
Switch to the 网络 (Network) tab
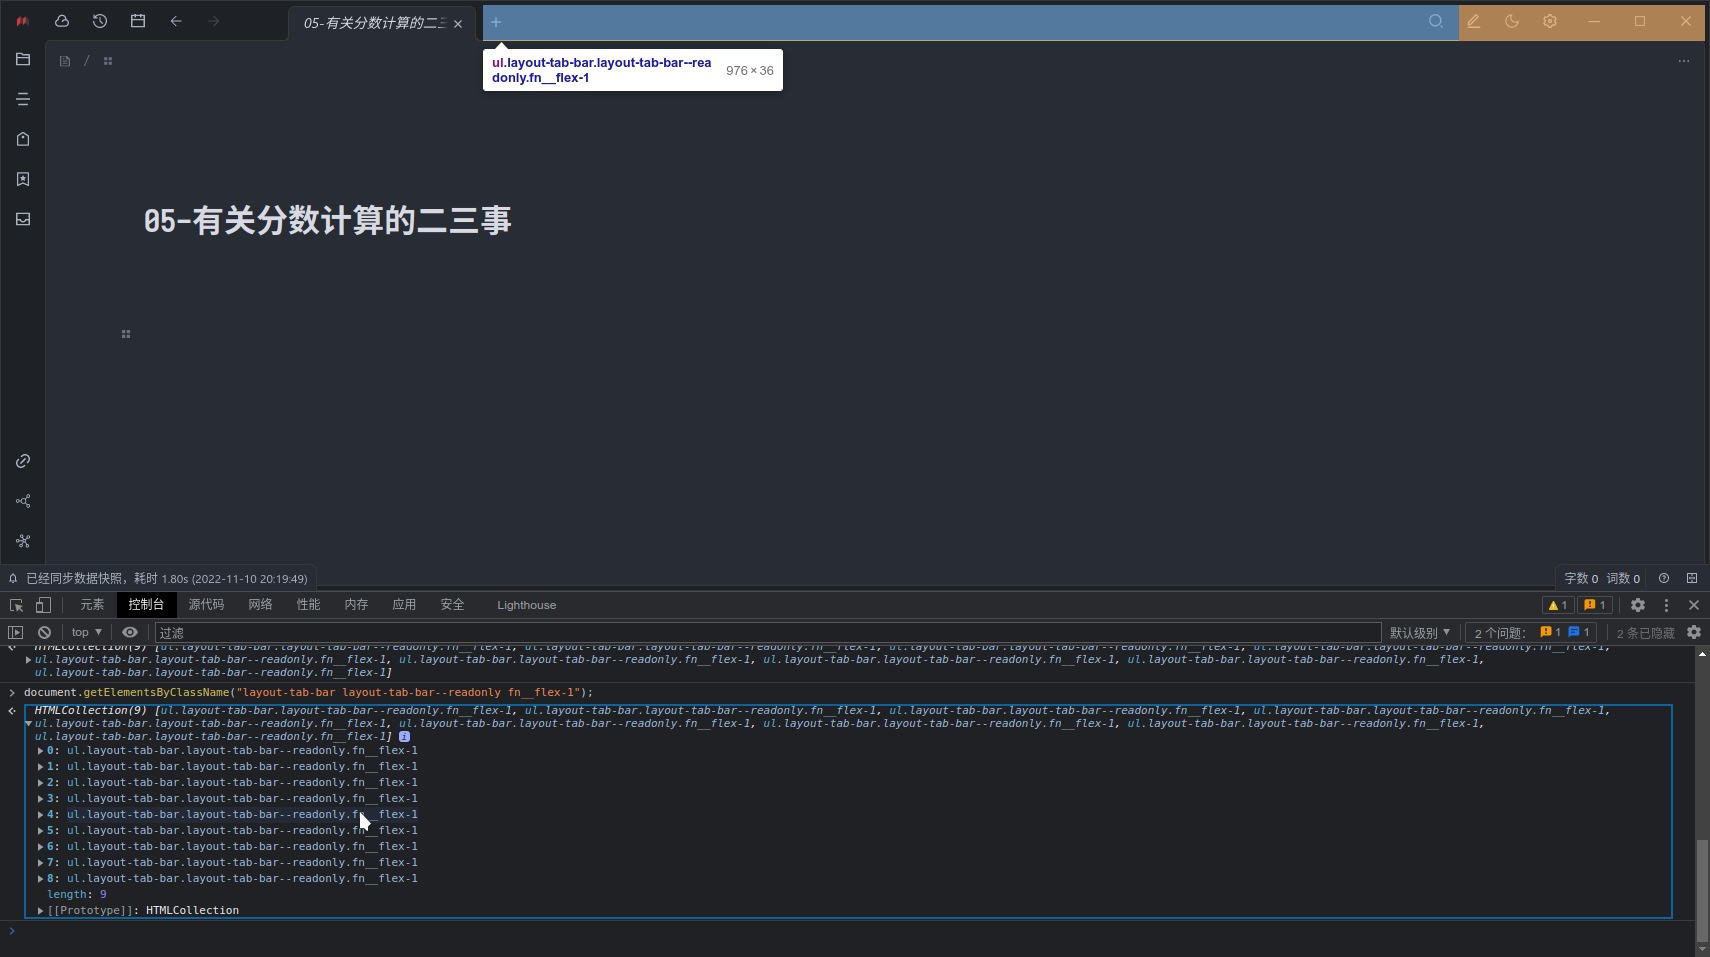pyautogui.click(x=260, y=605)
